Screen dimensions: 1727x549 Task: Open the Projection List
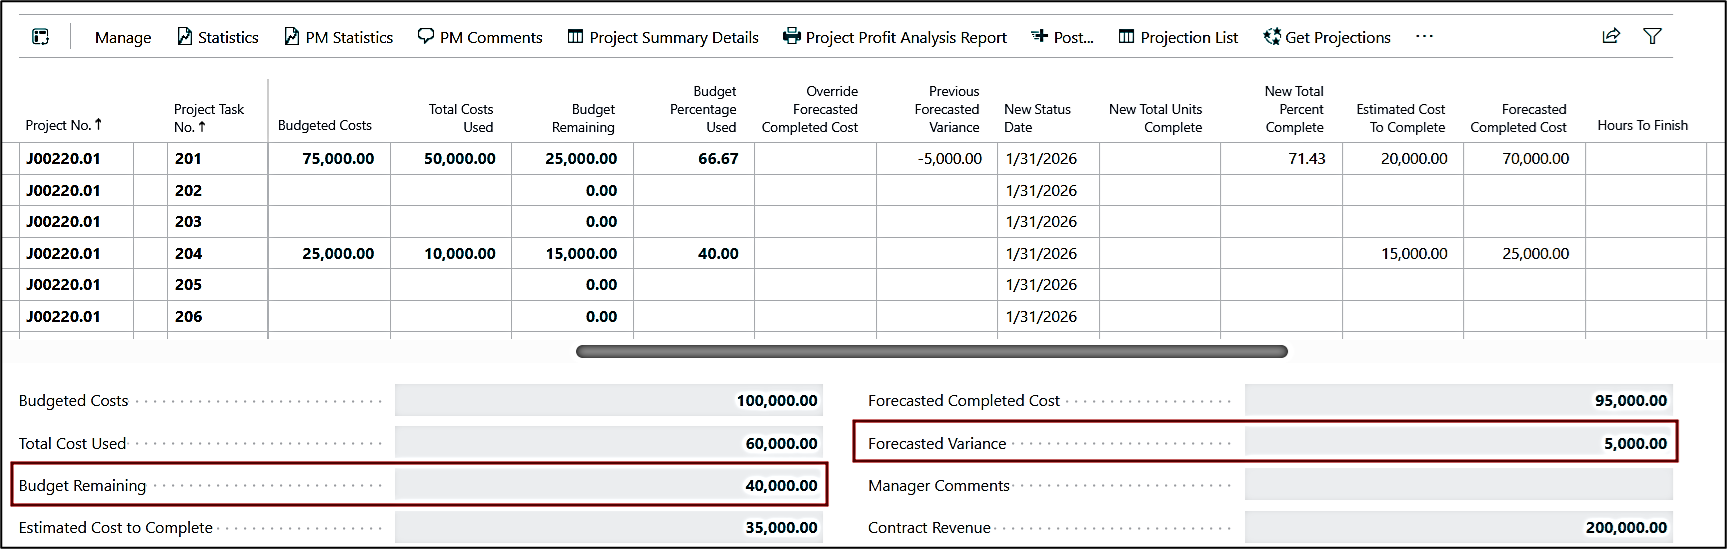(1178, 37)
